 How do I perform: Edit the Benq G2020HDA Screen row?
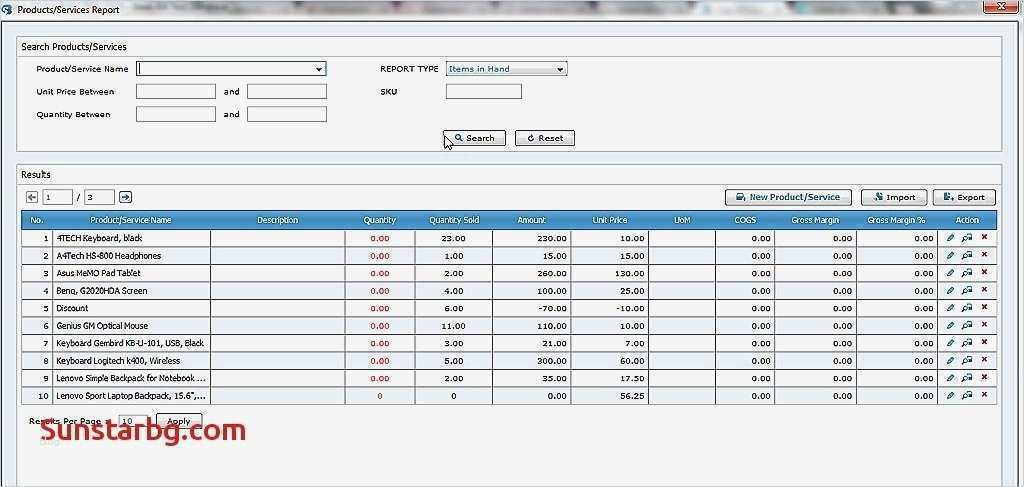(x=950, y=291)
